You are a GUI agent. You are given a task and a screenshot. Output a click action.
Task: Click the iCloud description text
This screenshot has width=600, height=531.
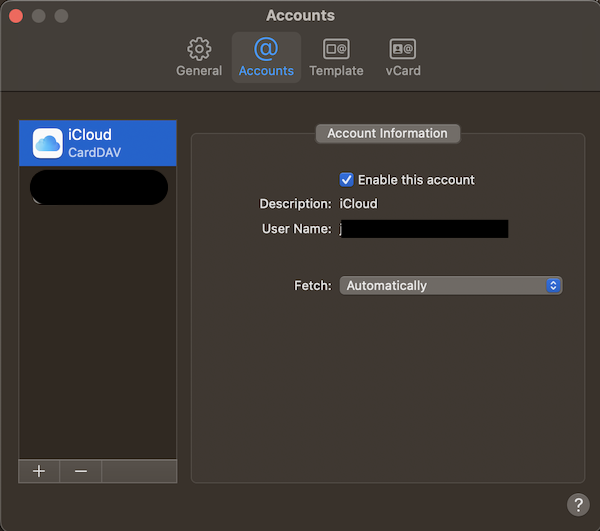coord(359,204)
